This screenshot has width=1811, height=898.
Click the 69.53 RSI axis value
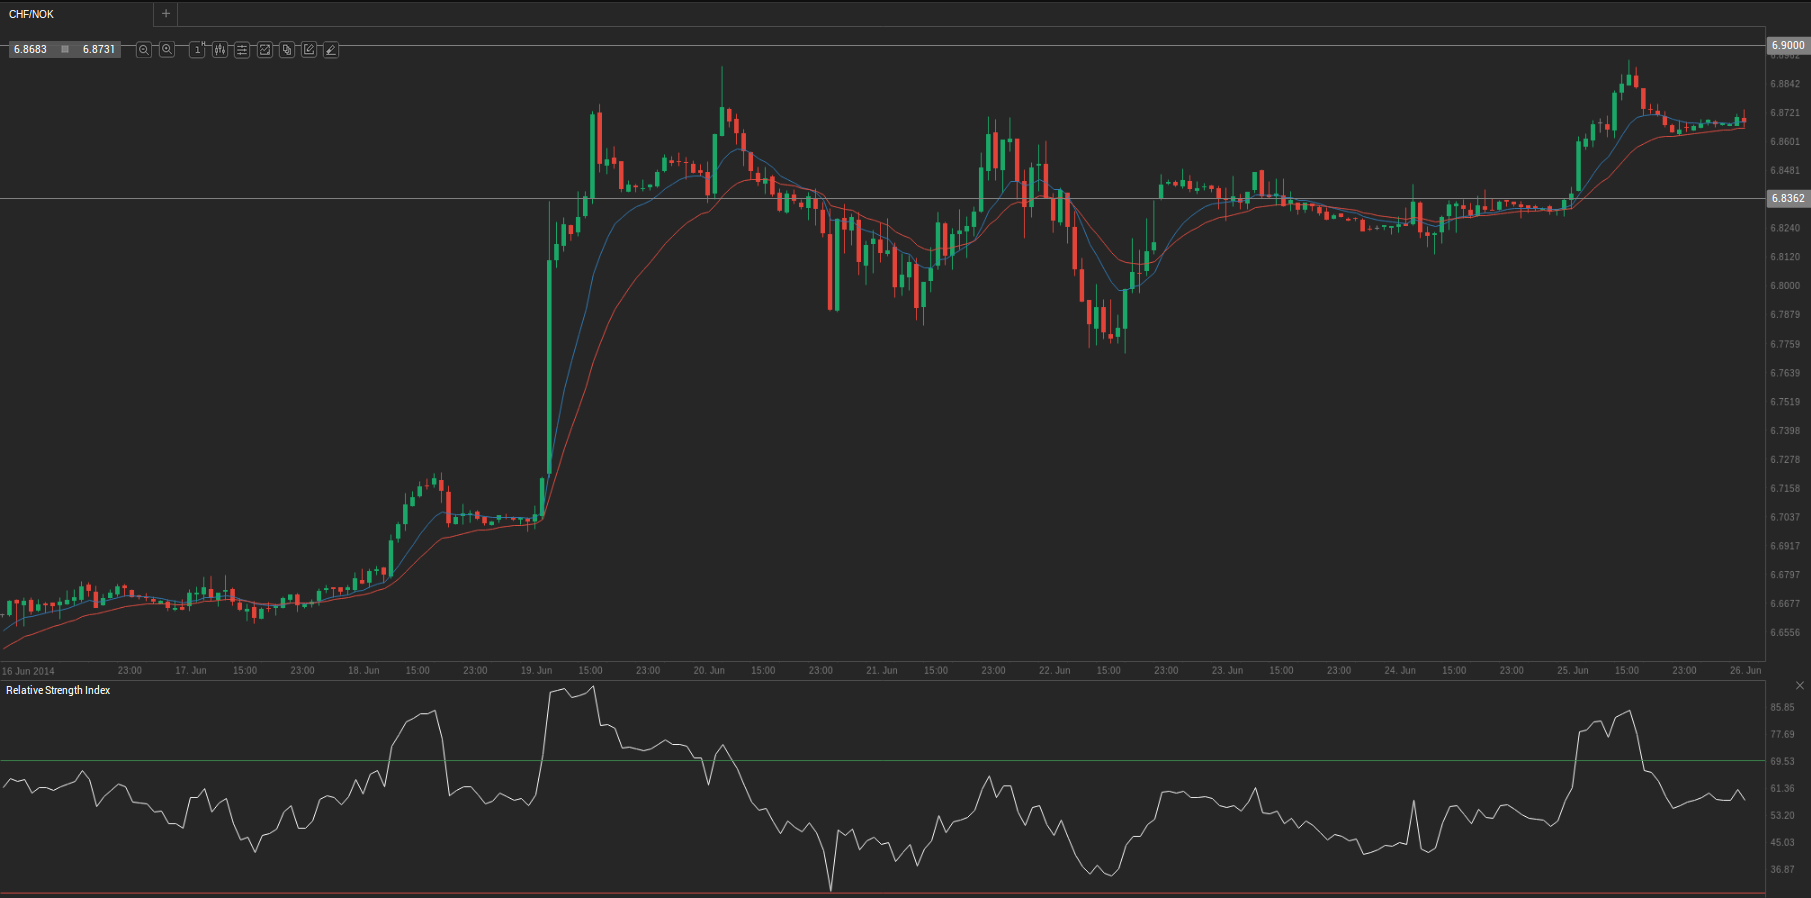point(1783,761)
